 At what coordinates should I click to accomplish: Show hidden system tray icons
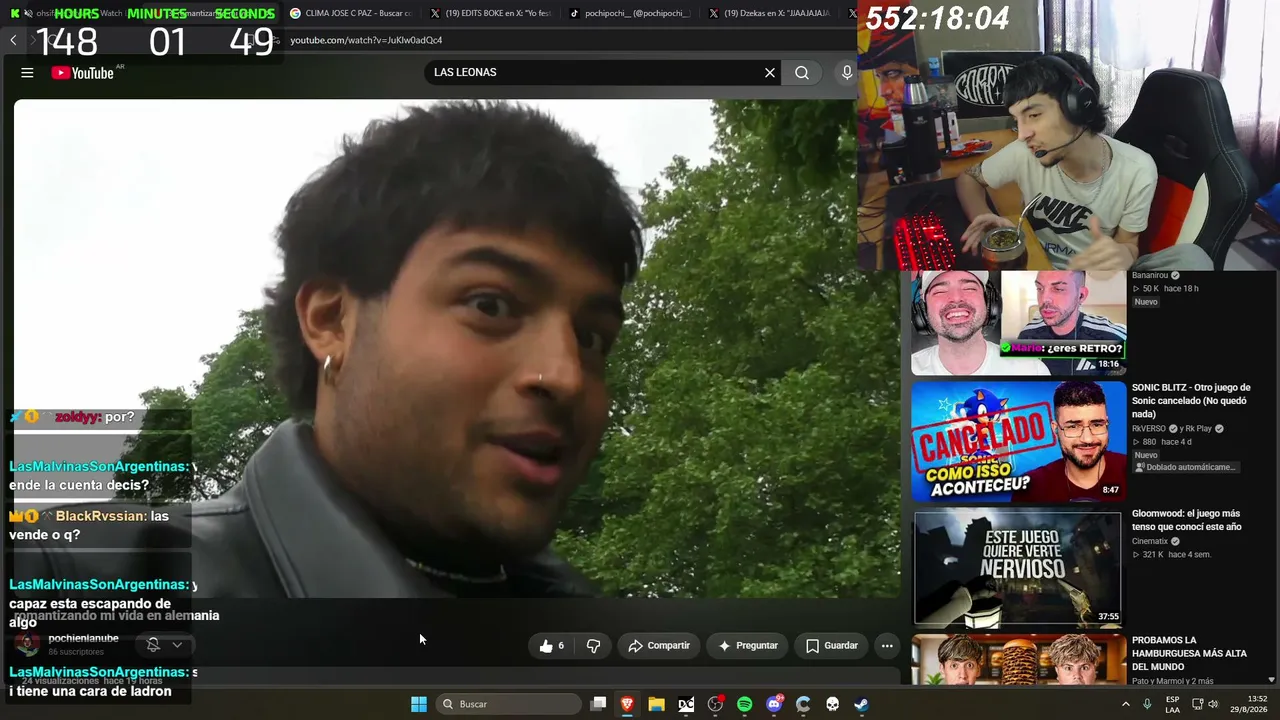(x=1126, y=704)
